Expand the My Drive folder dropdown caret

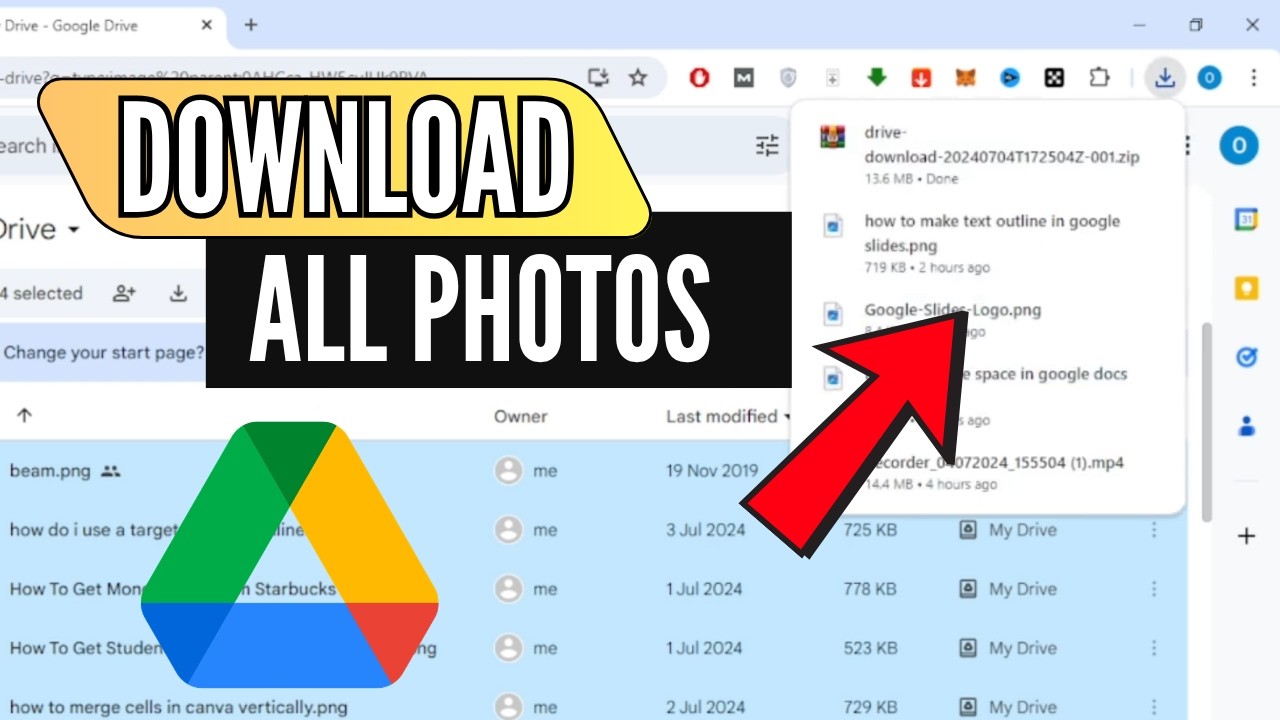click(73, 231)
